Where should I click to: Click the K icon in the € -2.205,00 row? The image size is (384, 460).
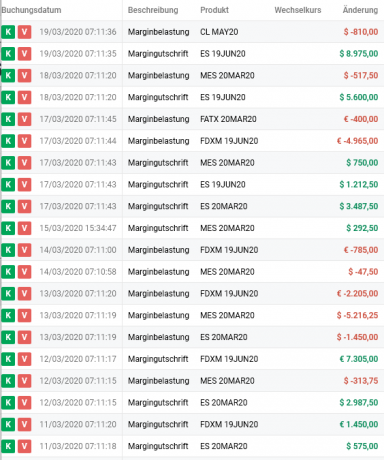(x=8, y=294)
